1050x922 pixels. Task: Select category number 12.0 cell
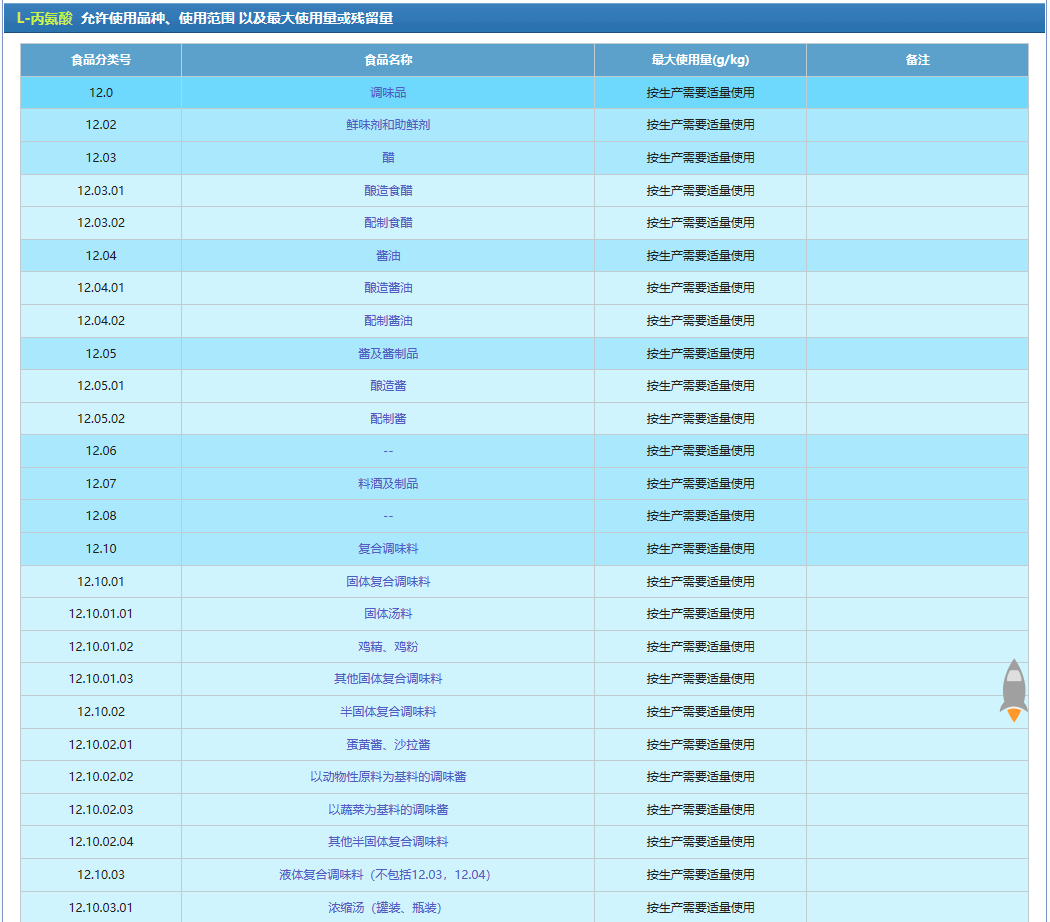tap(100, 92)
